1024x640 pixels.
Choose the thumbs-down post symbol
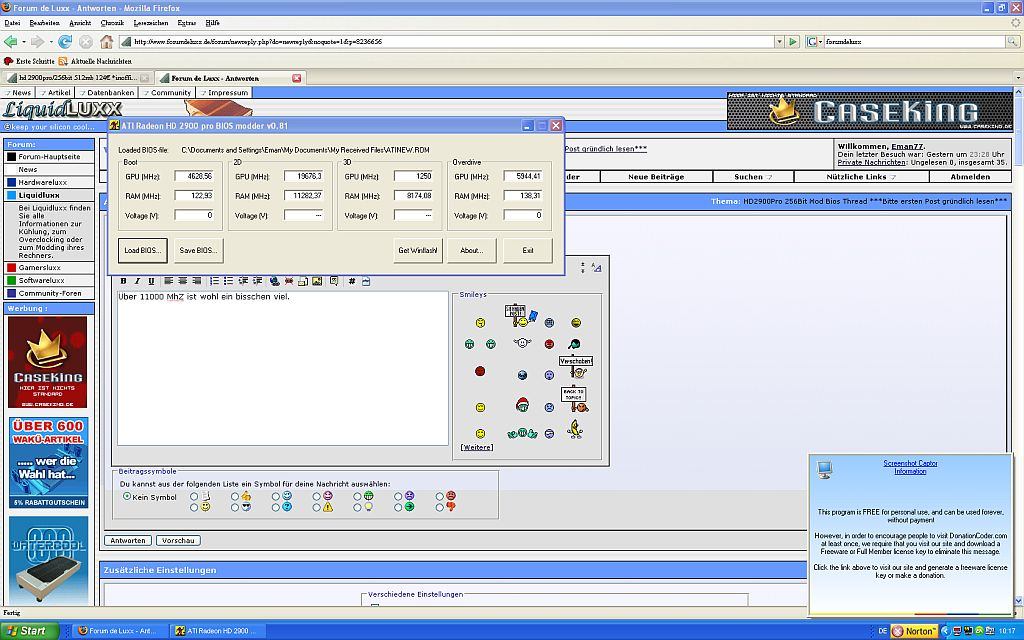click(440, 507)
